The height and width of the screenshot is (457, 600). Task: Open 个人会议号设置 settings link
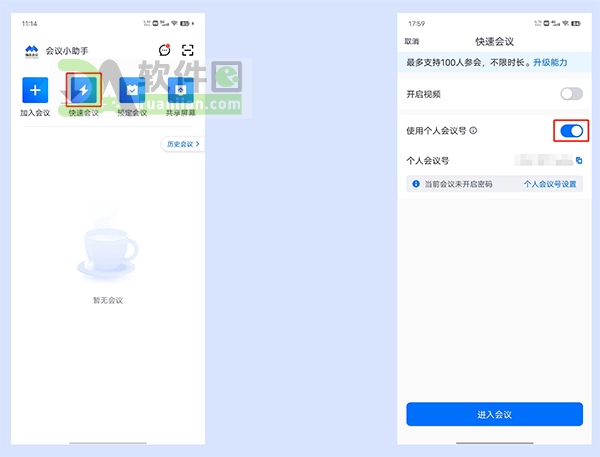click(550, 184)
